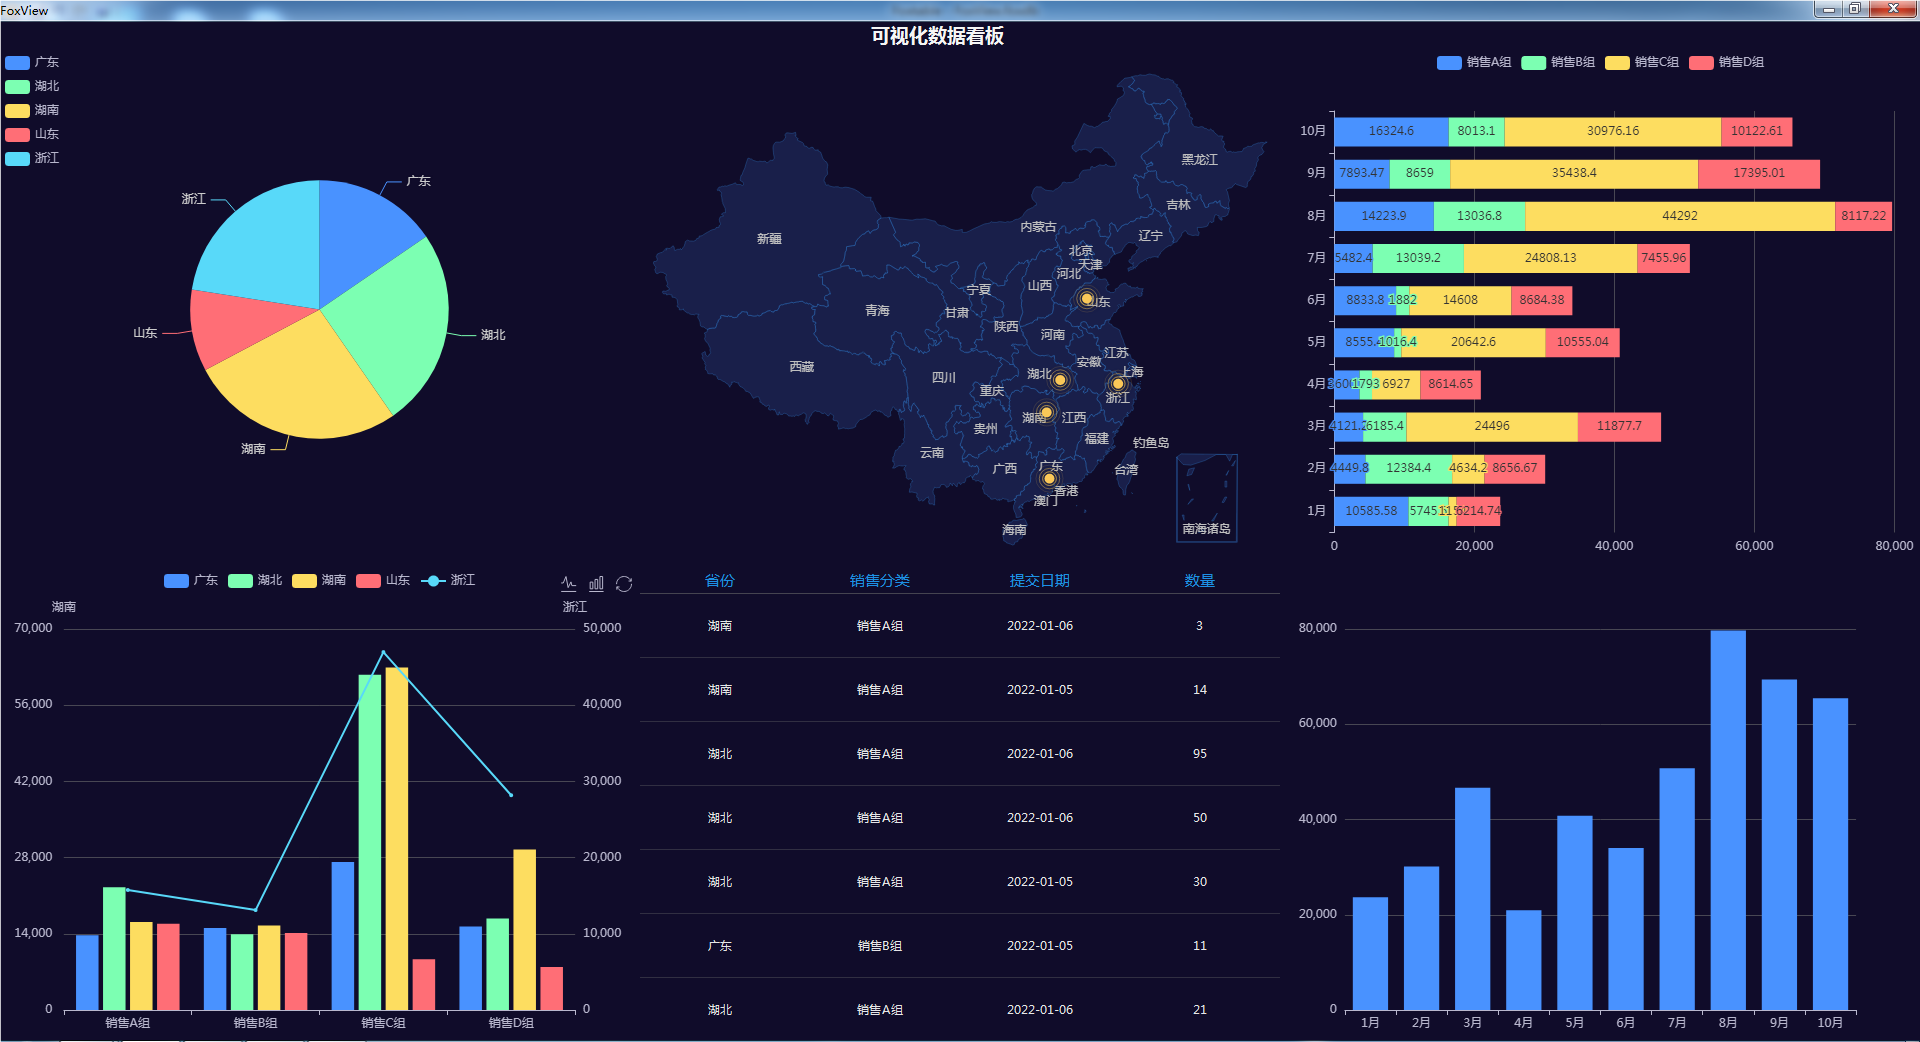
Task: Click the 数量 table header
Action: click(x=1199, y=580)
